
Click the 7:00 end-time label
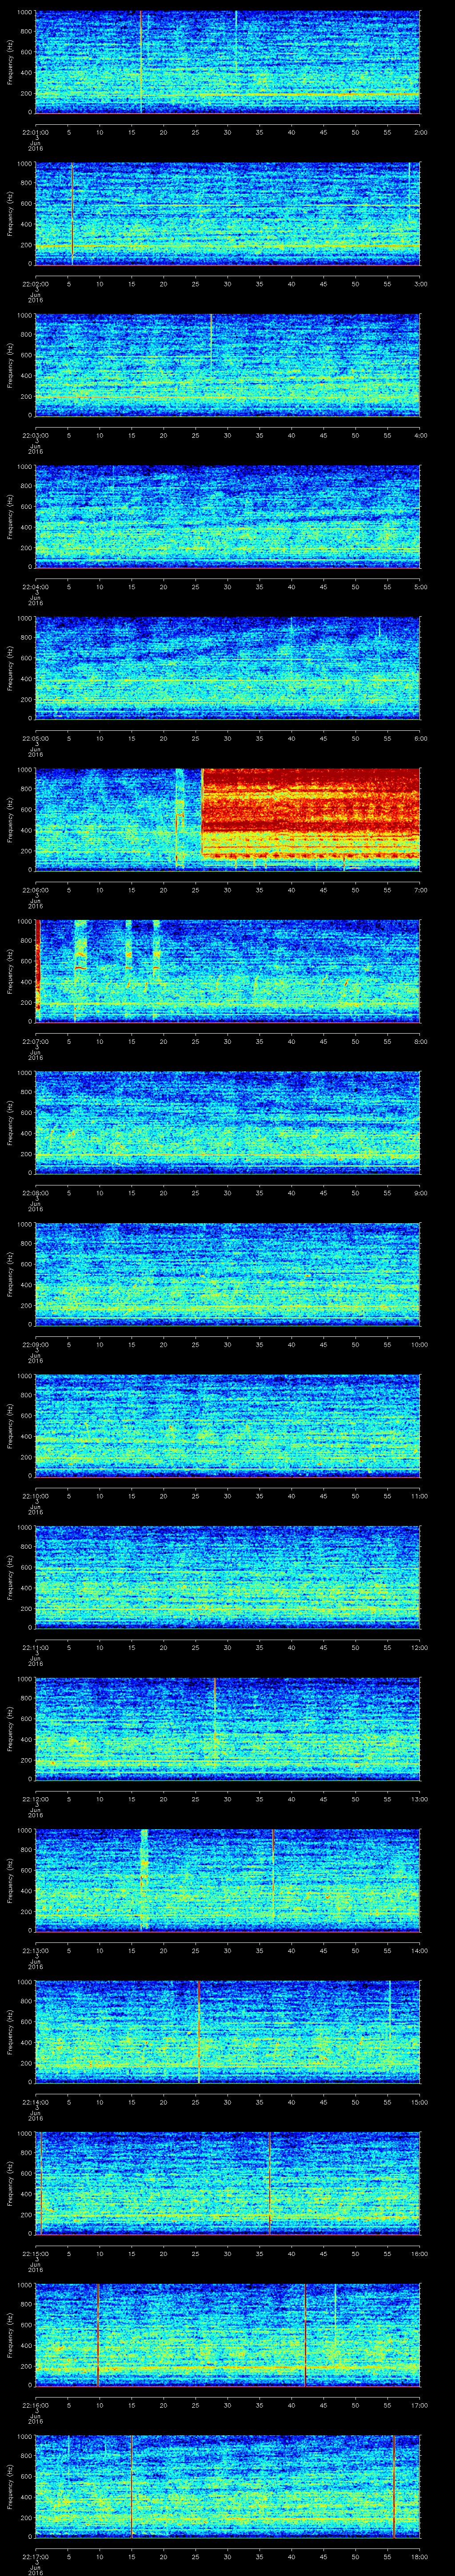point(420,890)
